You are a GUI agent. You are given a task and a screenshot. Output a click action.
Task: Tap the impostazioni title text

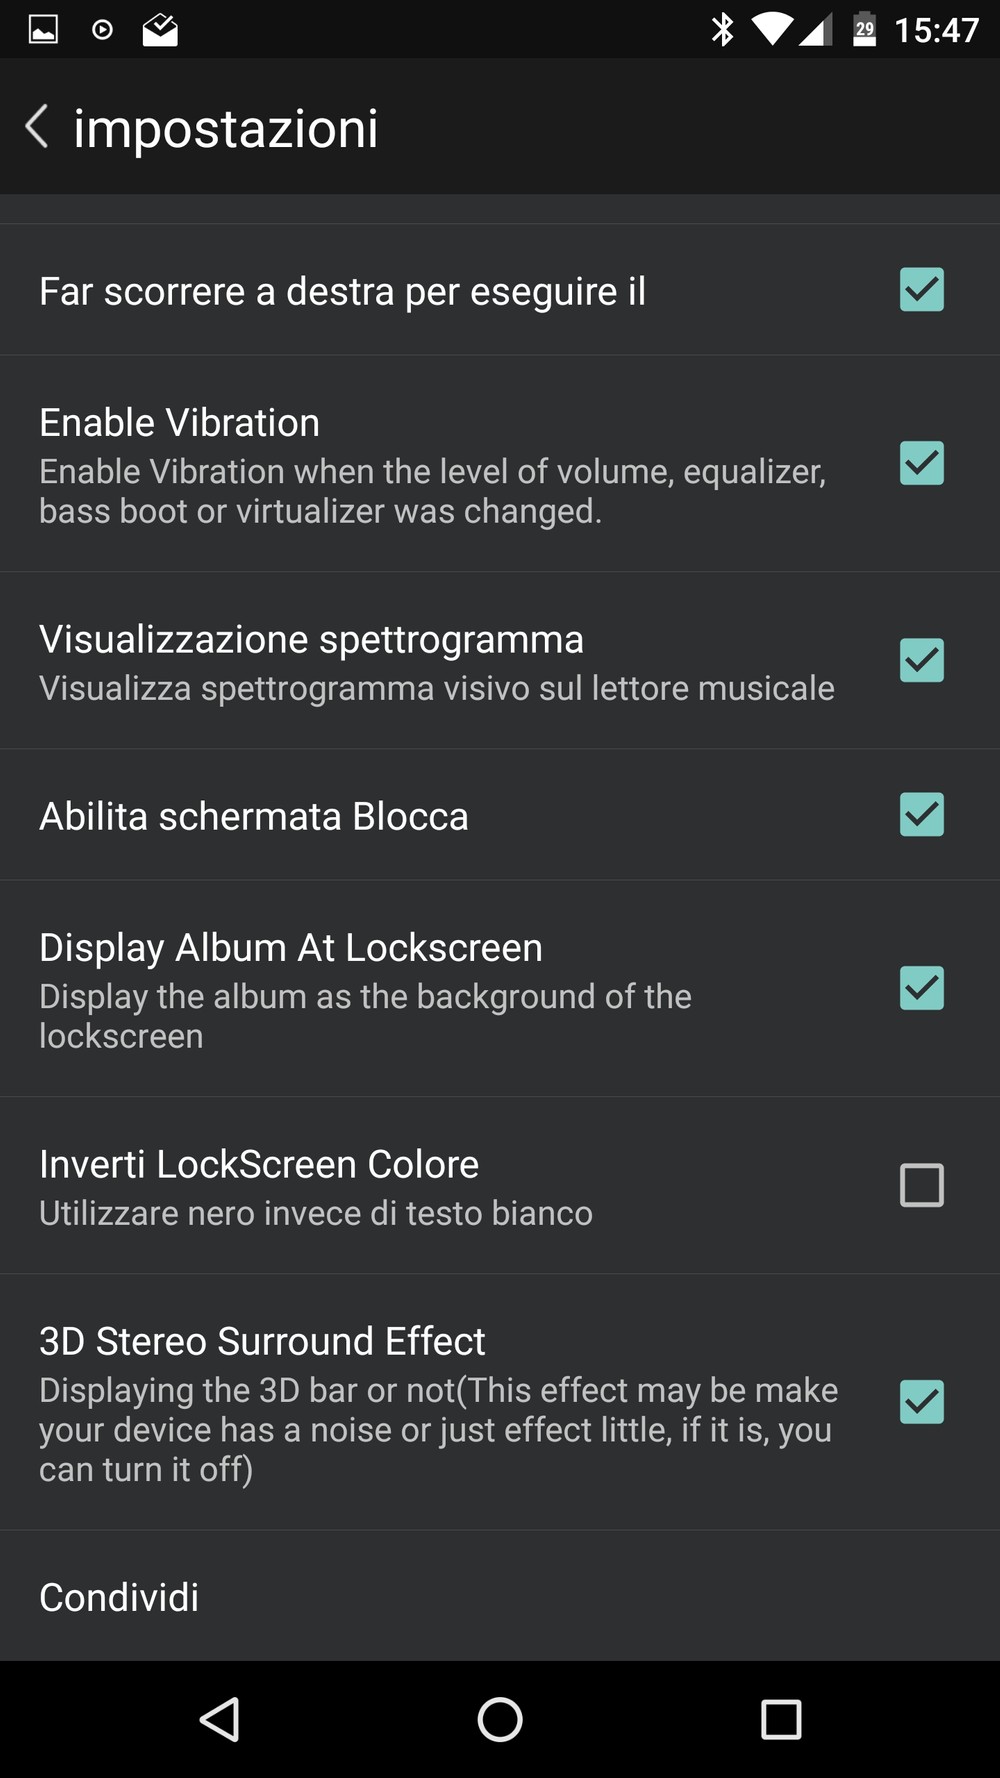226,128
